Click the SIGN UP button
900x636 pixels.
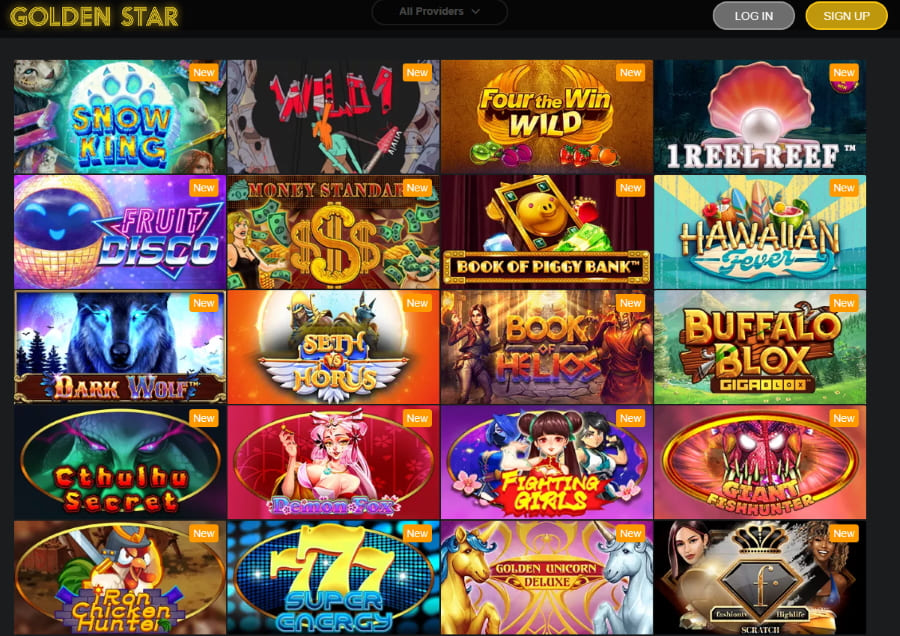click(847, 15)
